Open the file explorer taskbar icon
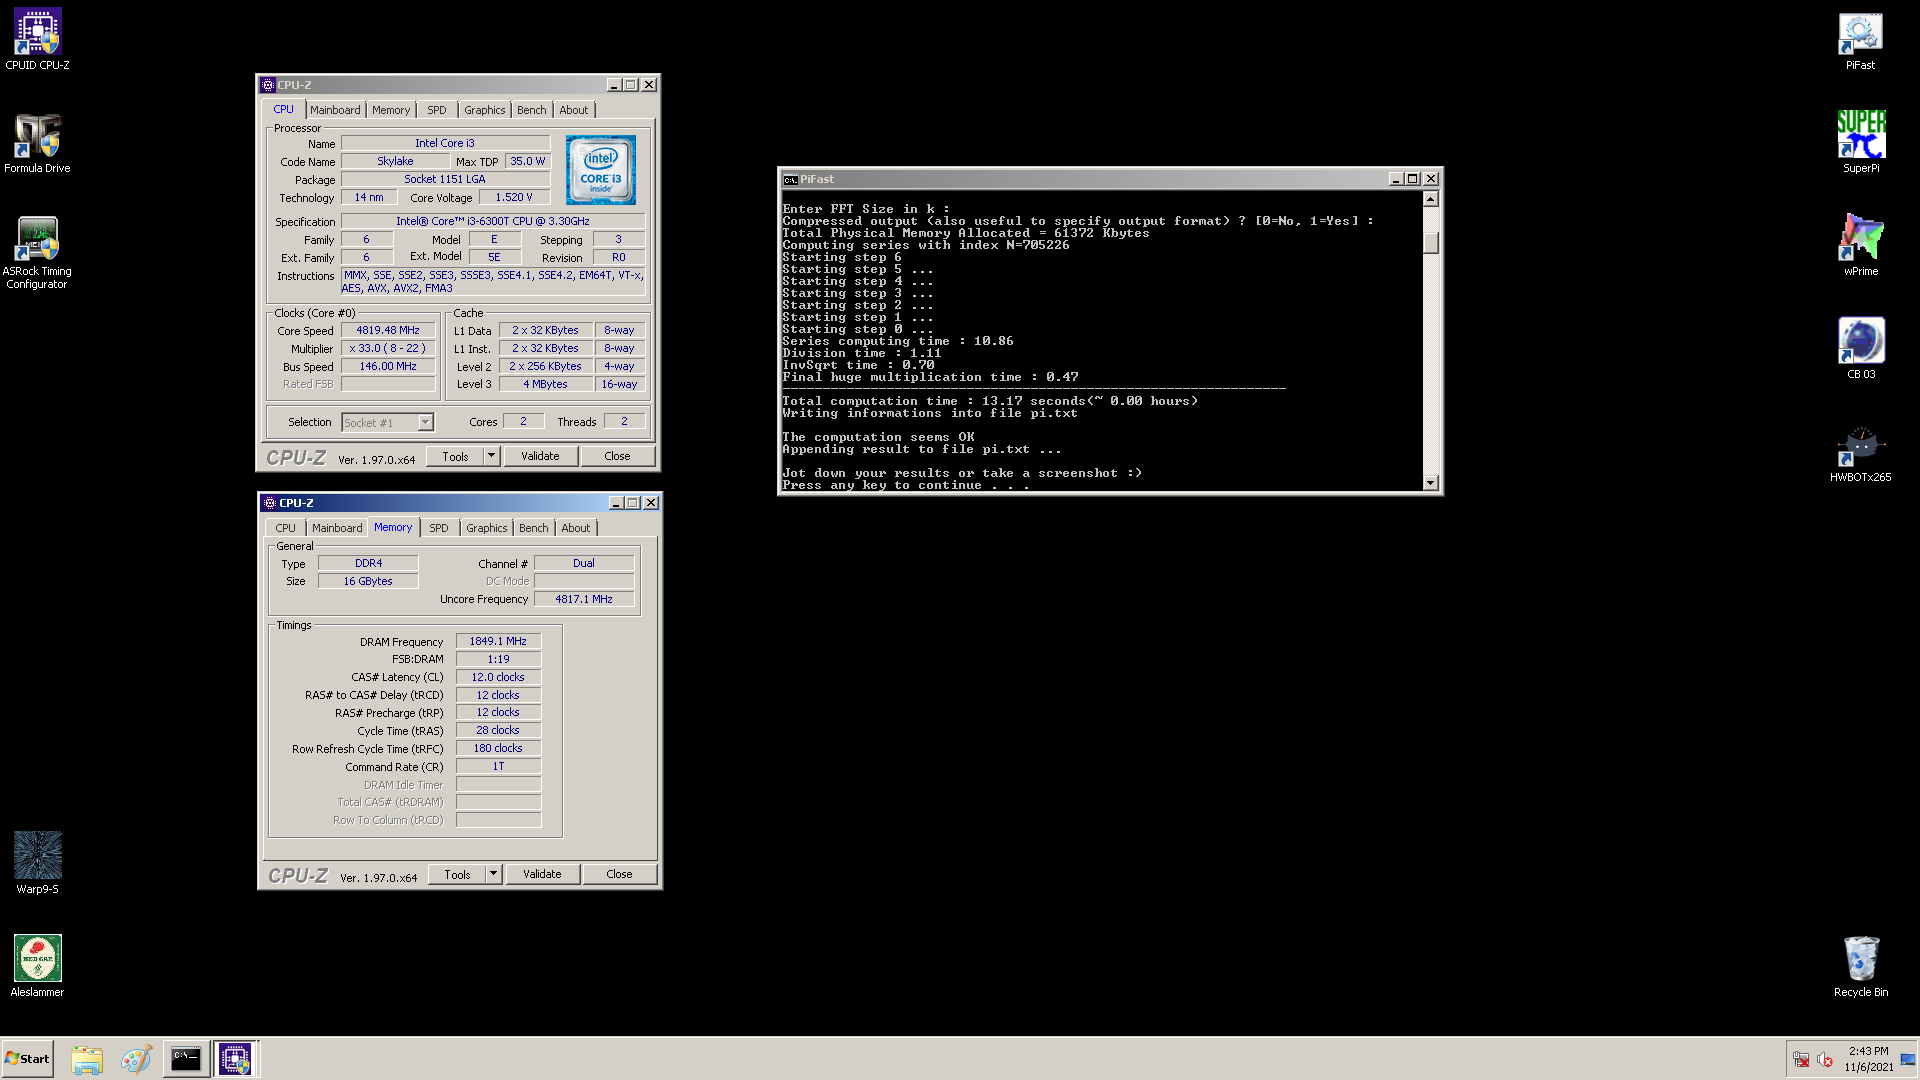This screenshot has width=1920, height=1080. click(x=87, y=1059)
